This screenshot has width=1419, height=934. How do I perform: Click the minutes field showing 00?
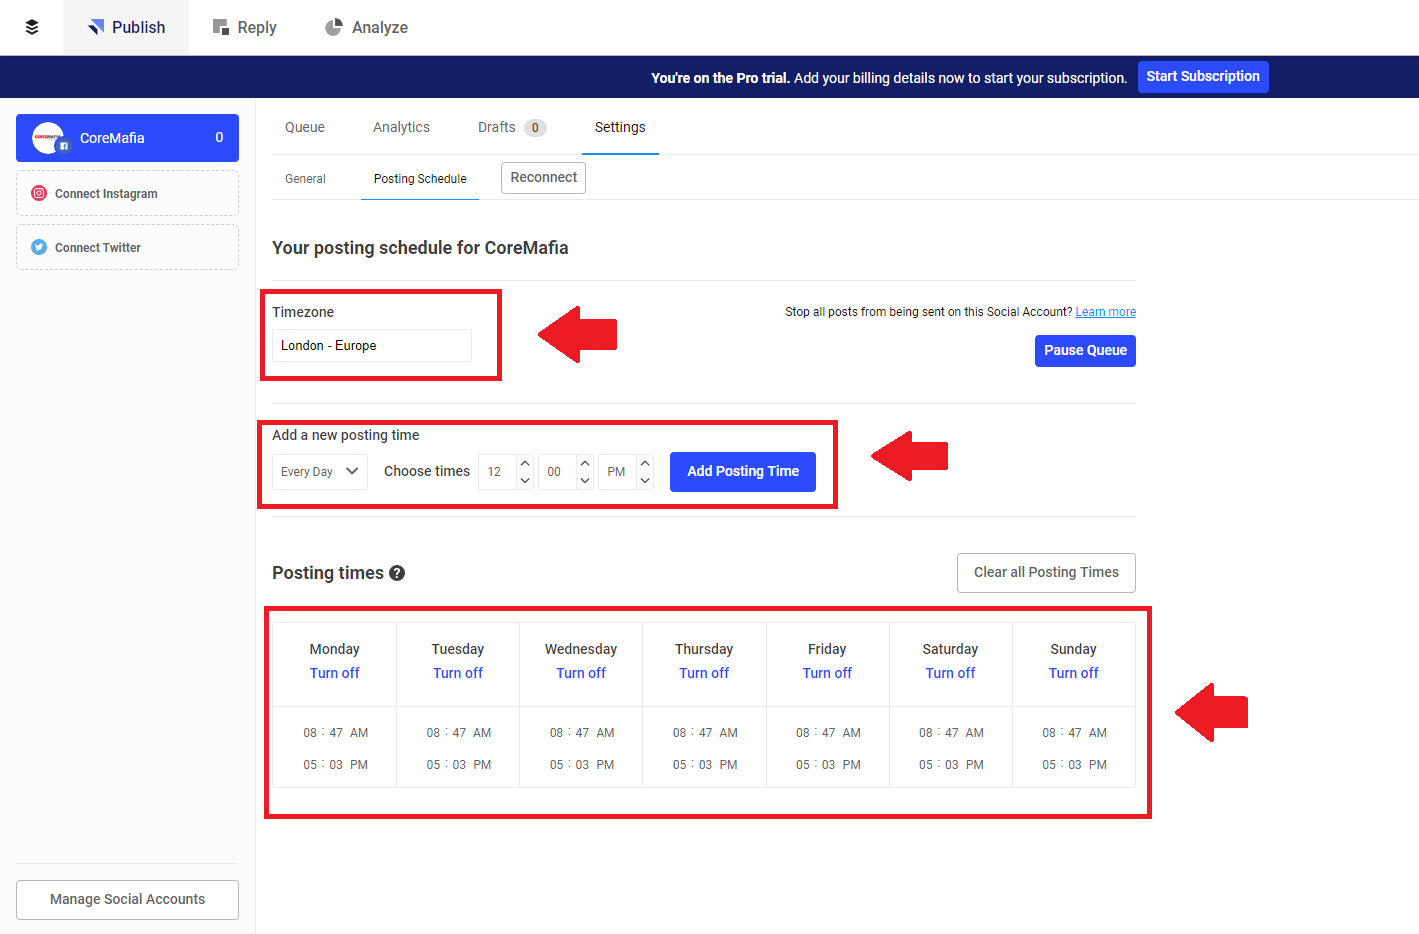tap(557, 471)
